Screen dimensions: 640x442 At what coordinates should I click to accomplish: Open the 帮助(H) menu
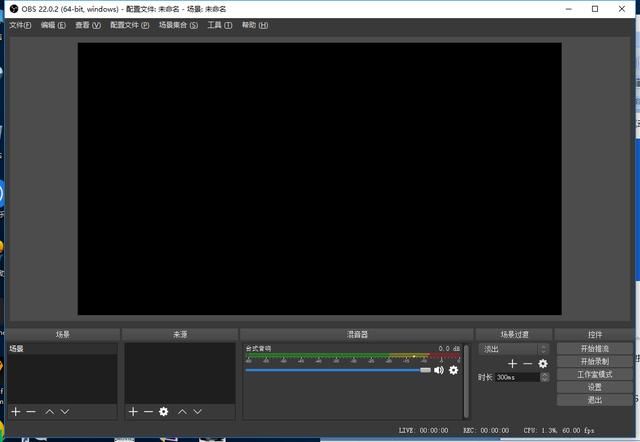[x=255, y=25]
